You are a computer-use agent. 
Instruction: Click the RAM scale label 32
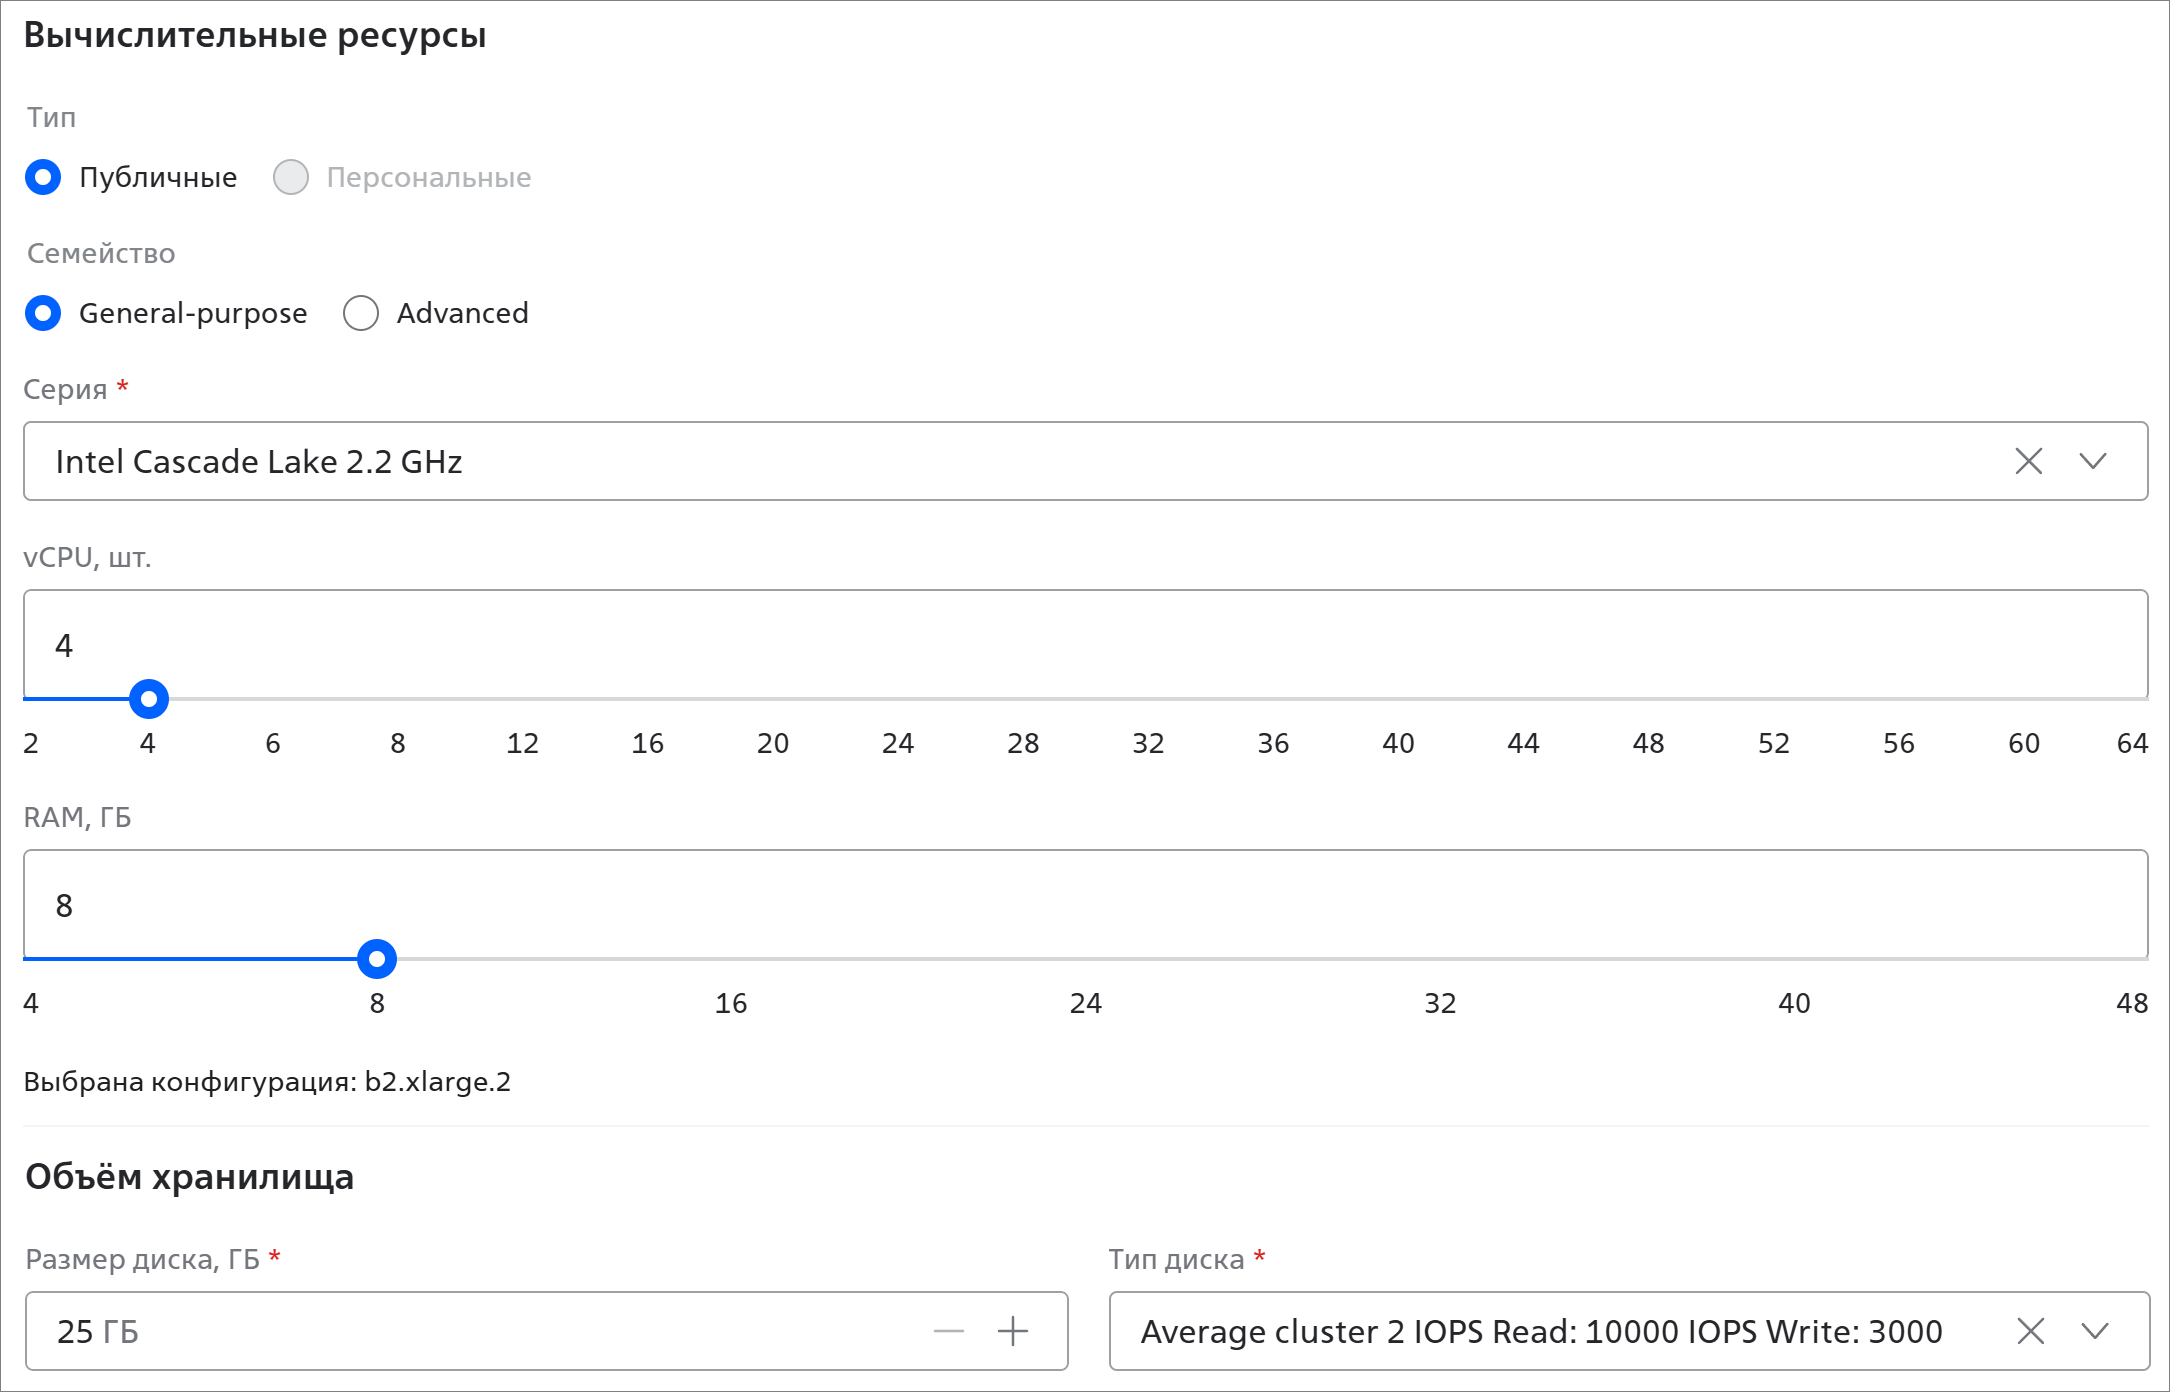pos(1440,1003)
